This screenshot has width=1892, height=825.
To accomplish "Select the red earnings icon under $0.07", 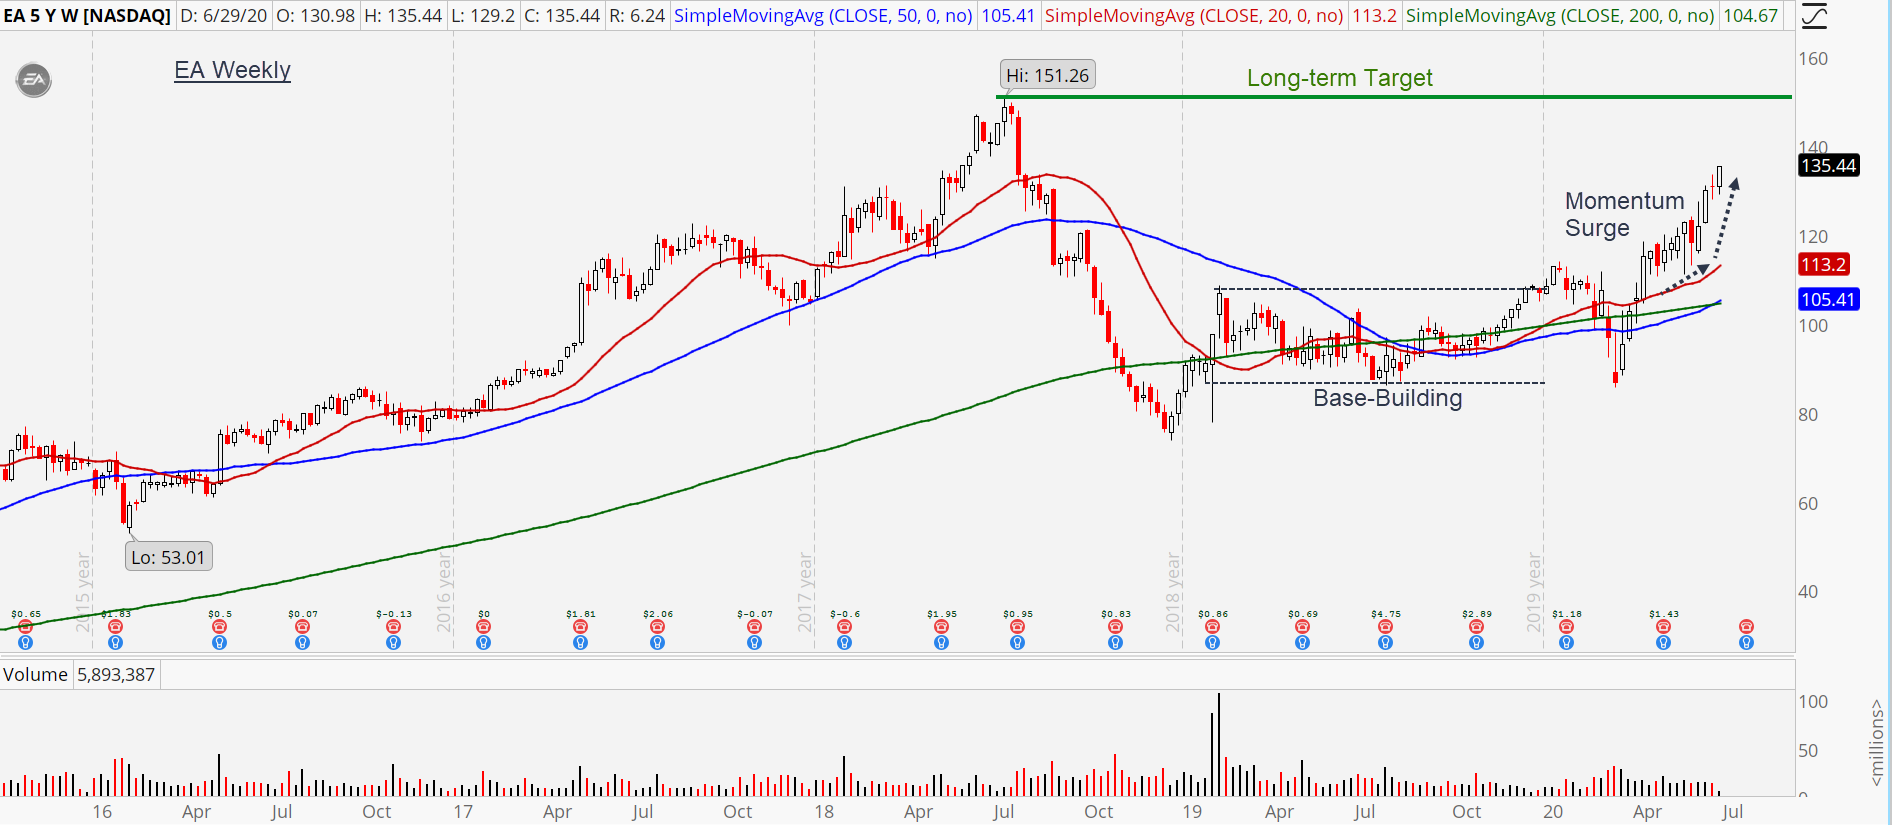I will (302, 627).
